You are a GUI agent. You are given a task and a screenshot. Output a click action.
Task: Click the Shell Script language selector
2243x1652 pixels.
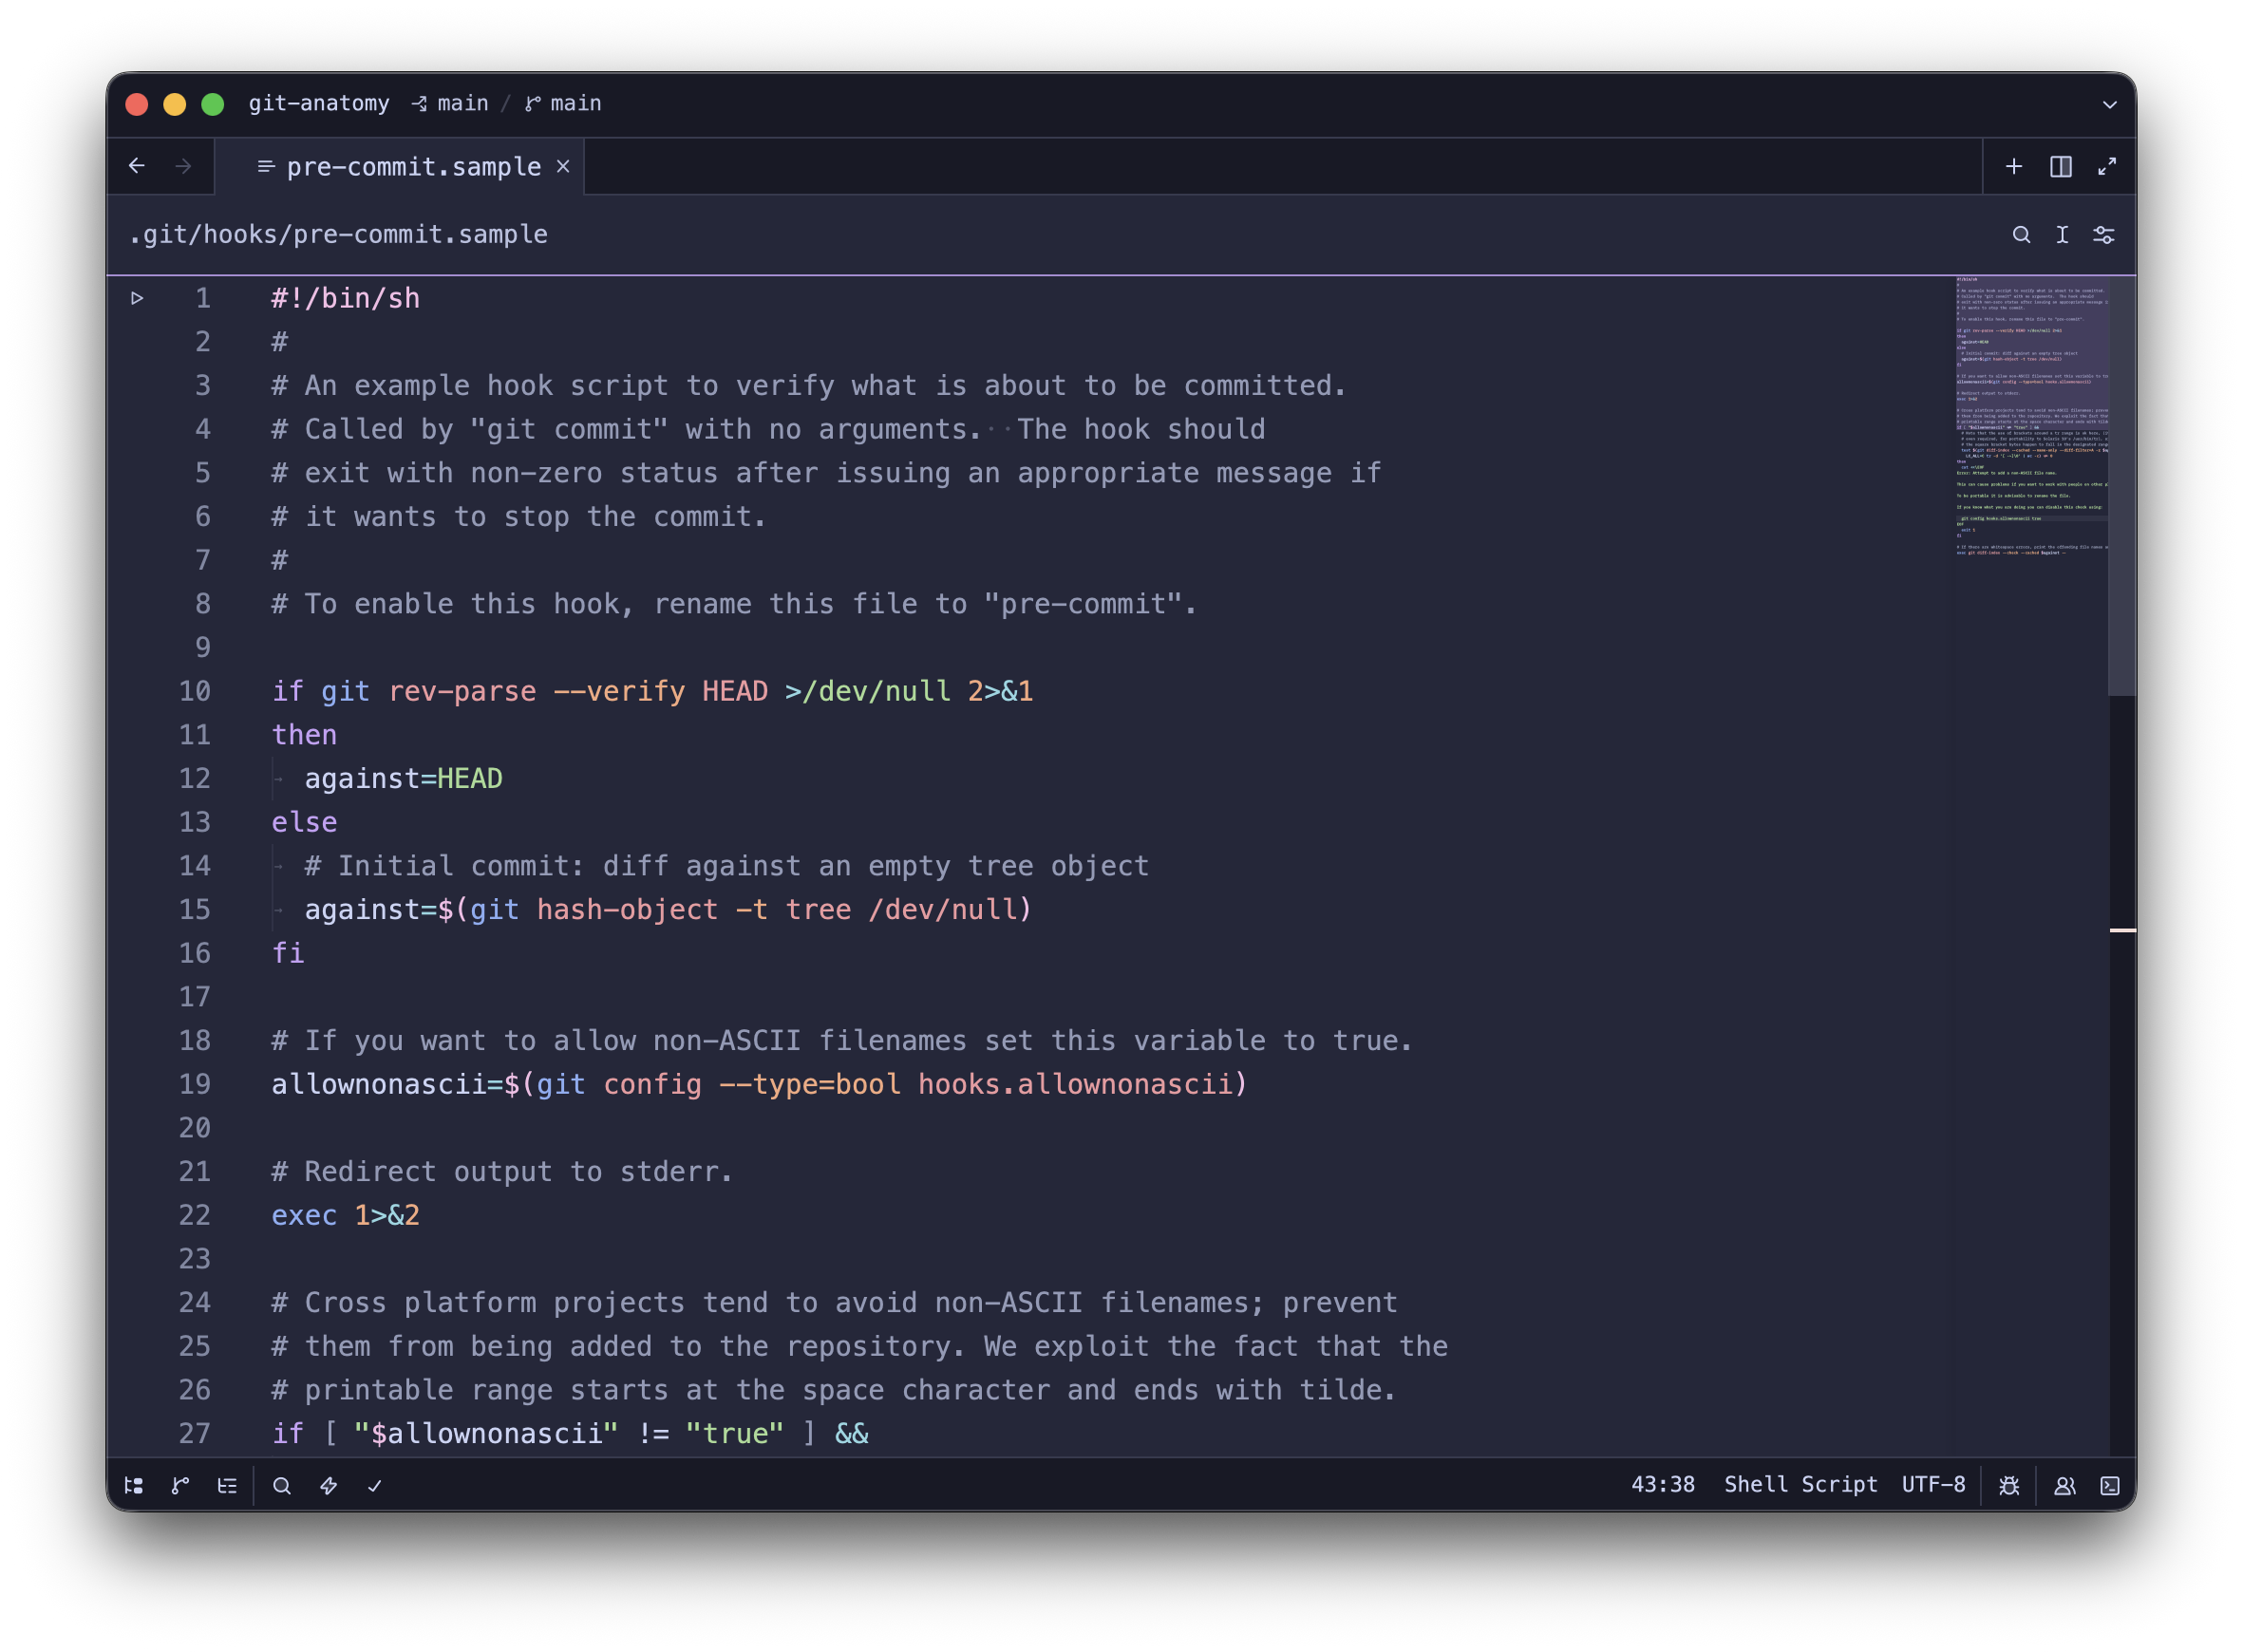(1800, 1485)
